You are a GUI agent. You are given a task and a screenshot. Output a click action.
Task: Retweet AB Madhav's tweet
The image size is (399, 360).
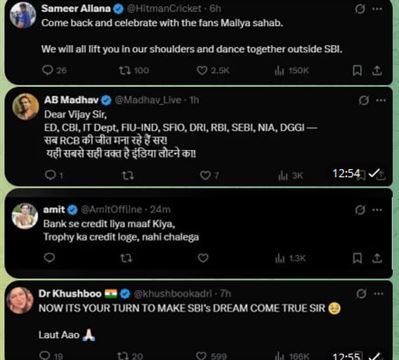pyautogui.click(x=127, y=175)
